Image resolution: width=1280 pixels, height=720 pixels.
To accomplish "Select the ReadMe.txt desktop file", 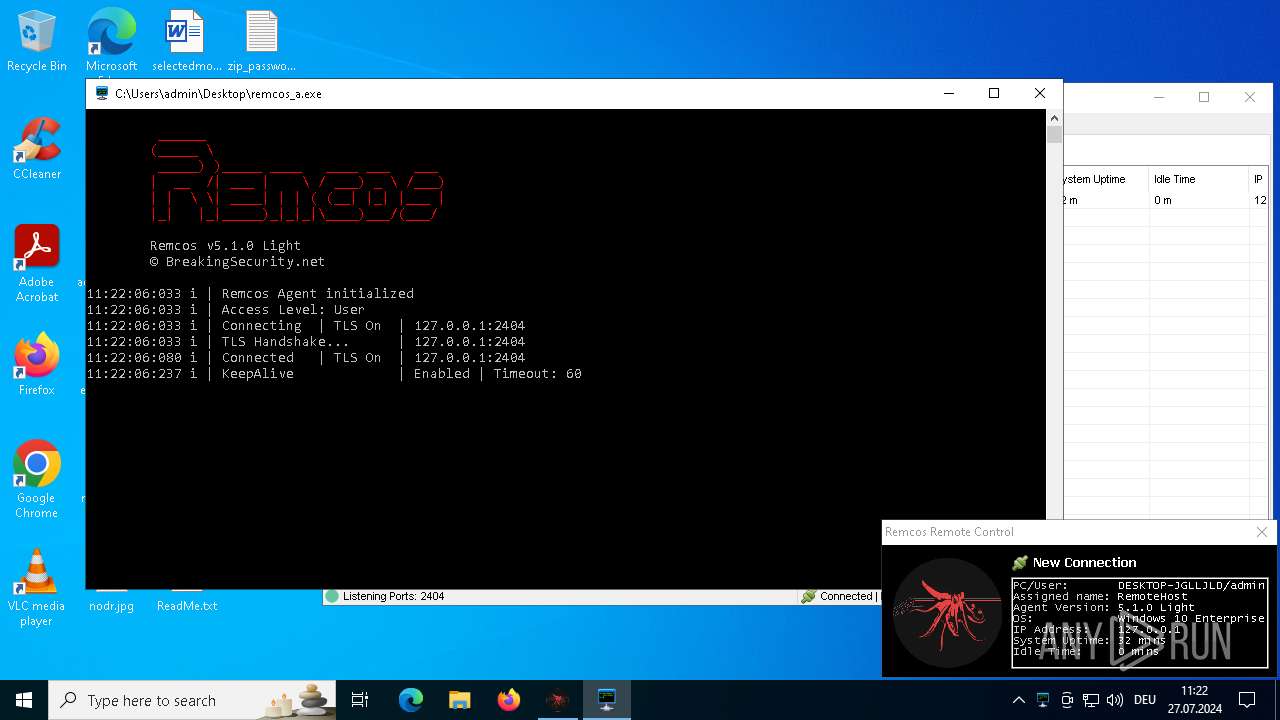I will (x=187, y=604).
